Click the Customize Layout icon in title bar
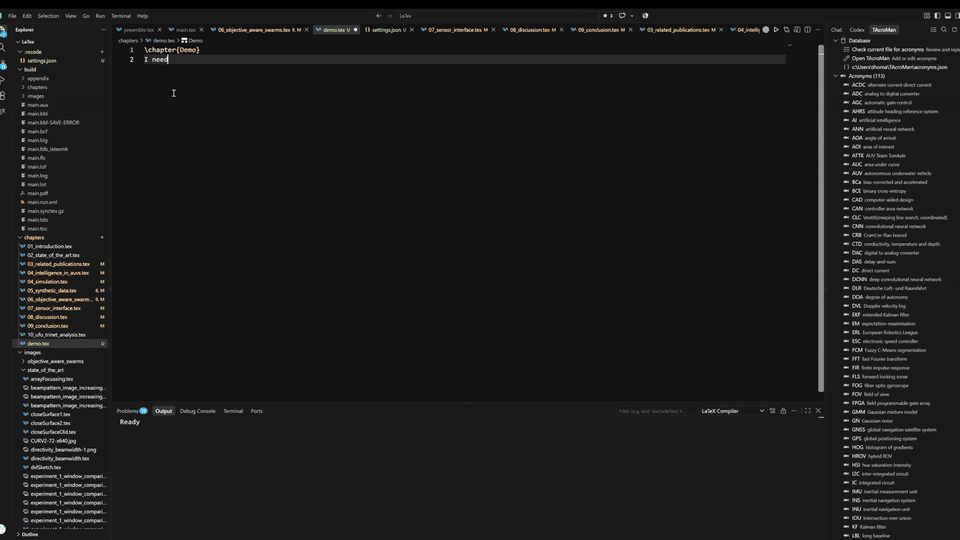The width and height of the screenshot is (960, 540). (x=926, y=16)
